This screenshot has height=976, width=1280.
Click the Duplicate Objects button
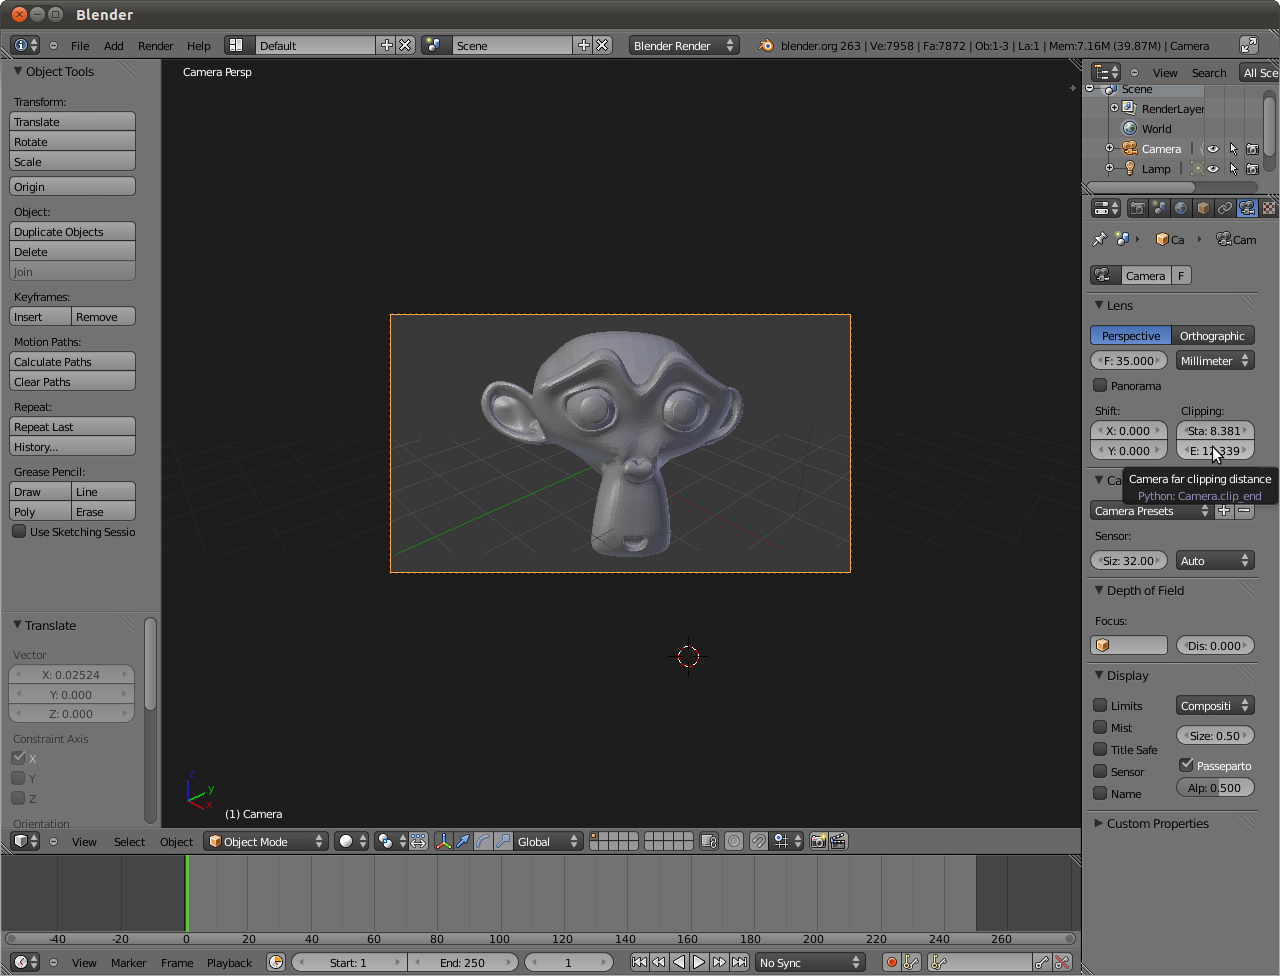point(72,231)
